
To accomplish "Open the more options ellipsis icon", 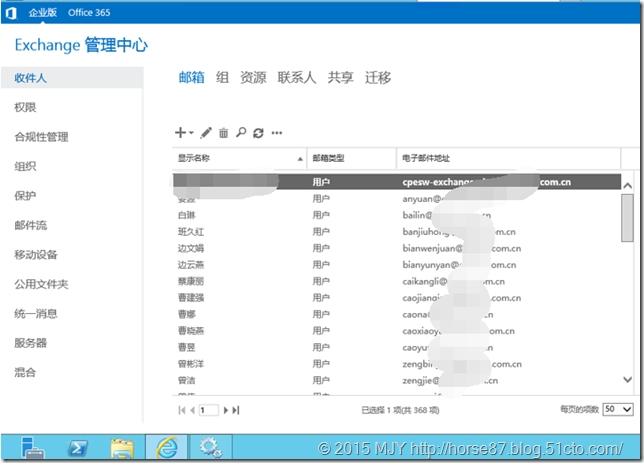I will [277, 132].
